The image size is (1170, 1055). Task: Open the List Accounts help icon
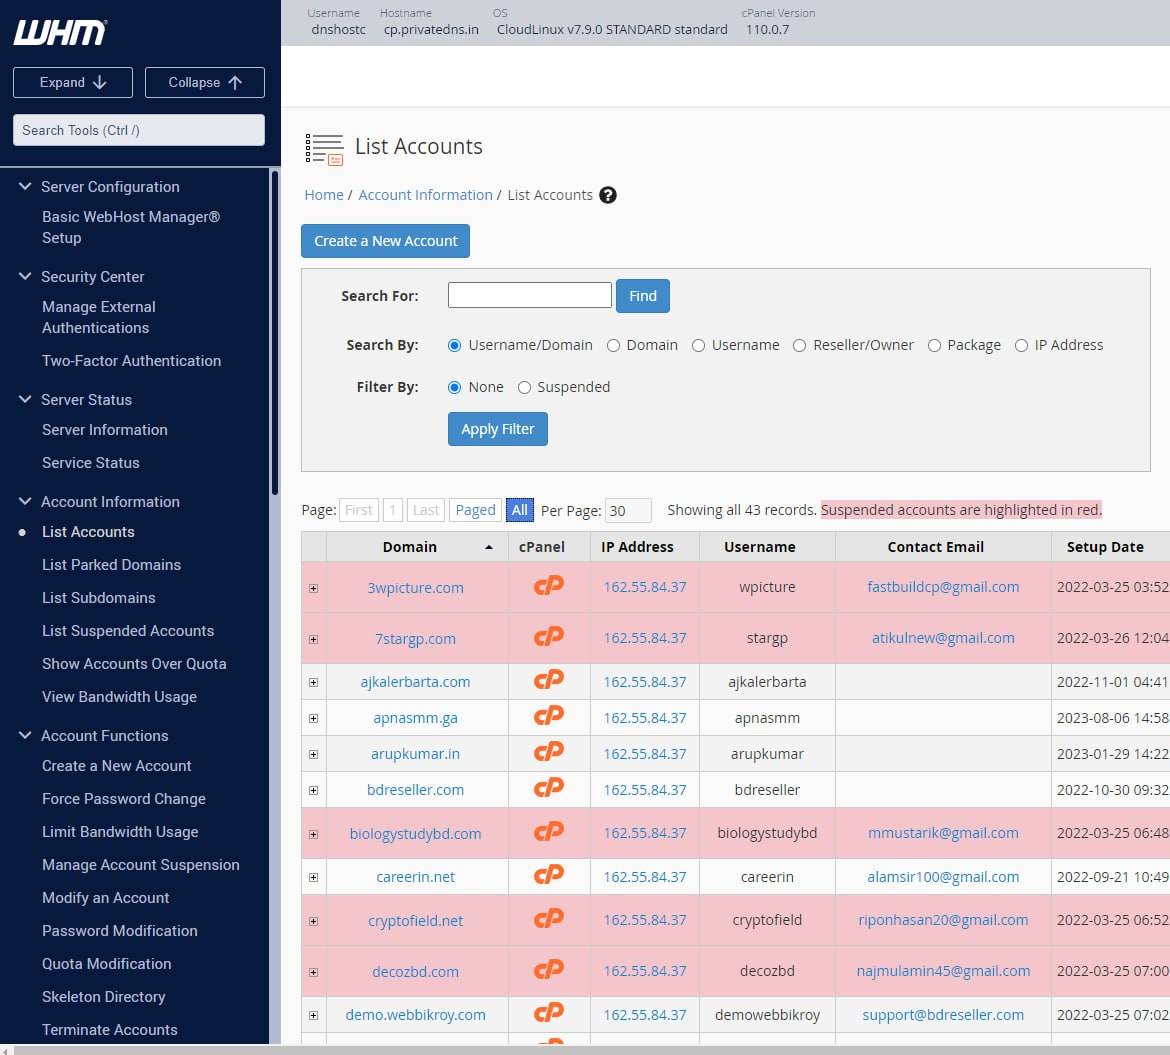(607, 195)
